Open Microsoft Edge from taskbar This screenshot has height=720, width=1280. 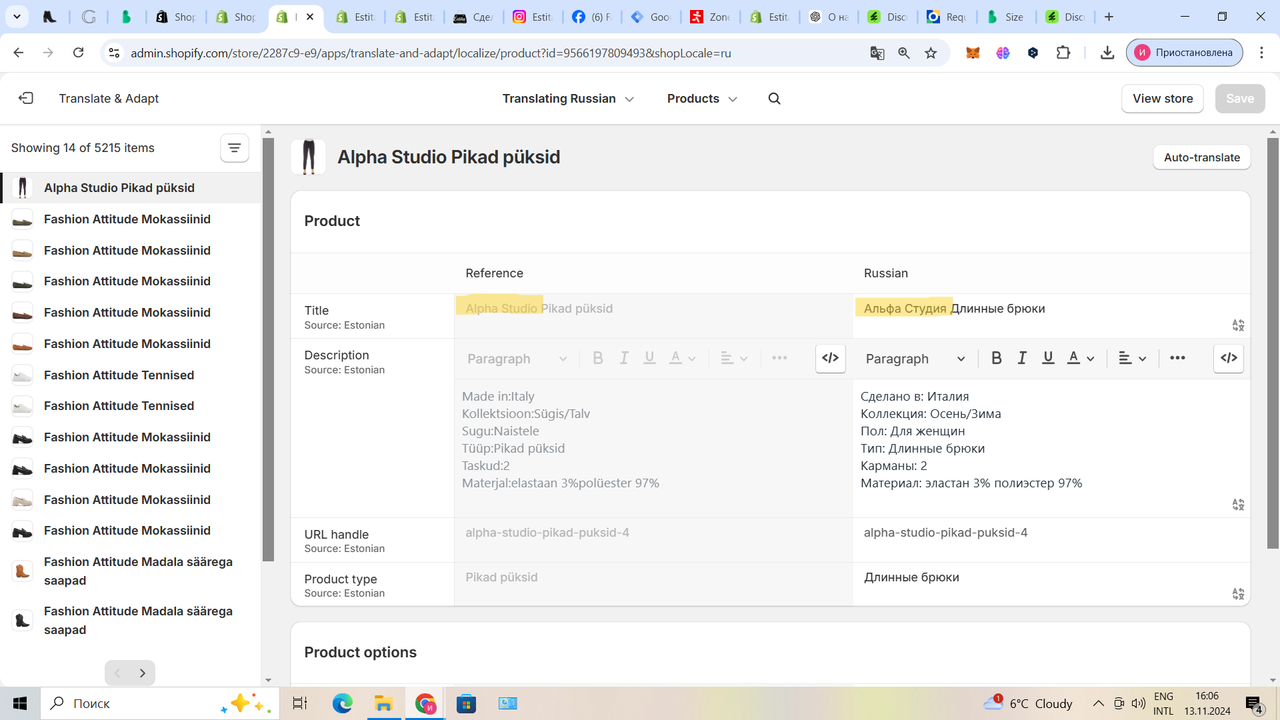pyautogui.click(x=342, y=703)
